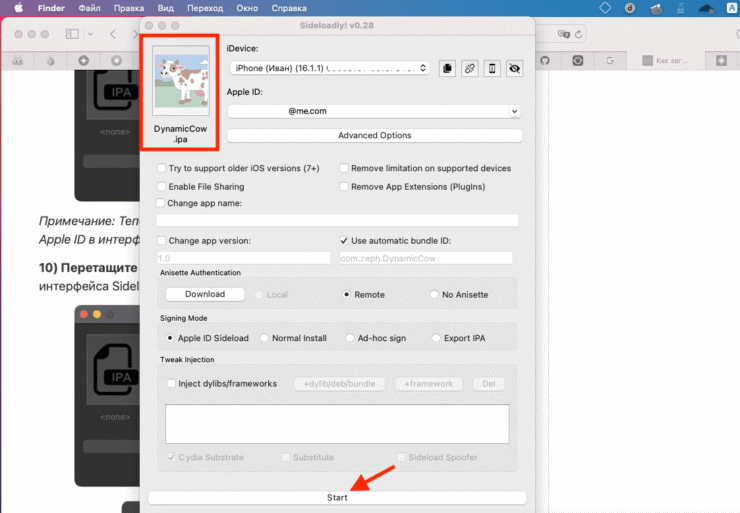Tick the Enable File Sharing checkbox
Screen dimensions: 740x513
pyautogui.click(x=161, y=186)
